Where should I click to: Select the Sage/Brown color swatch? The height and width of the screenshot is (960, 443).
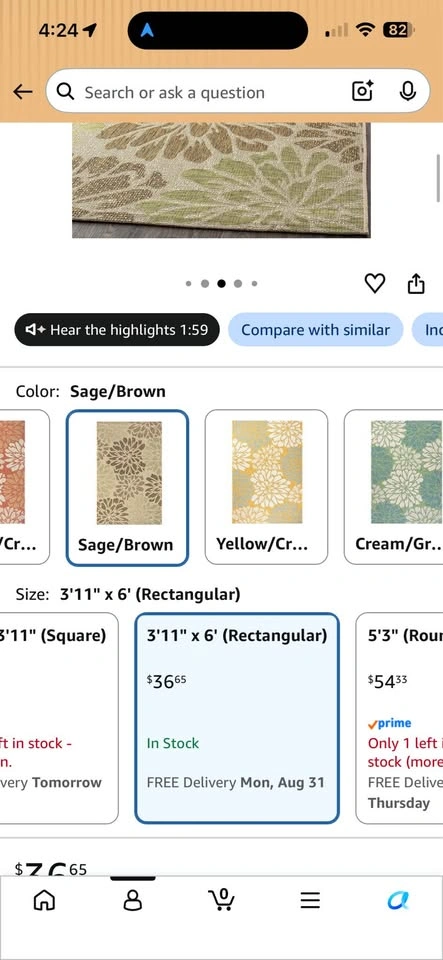click(x=127, y=488)
